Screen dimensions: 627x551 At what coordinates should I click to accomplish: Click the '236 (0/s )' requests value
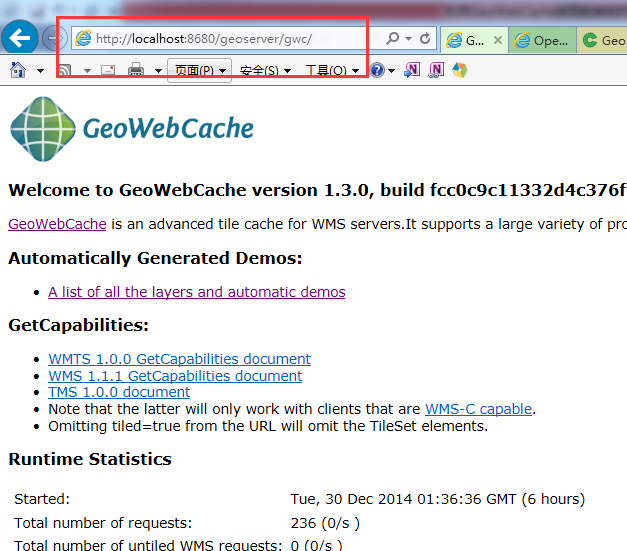tap(325, 523)
